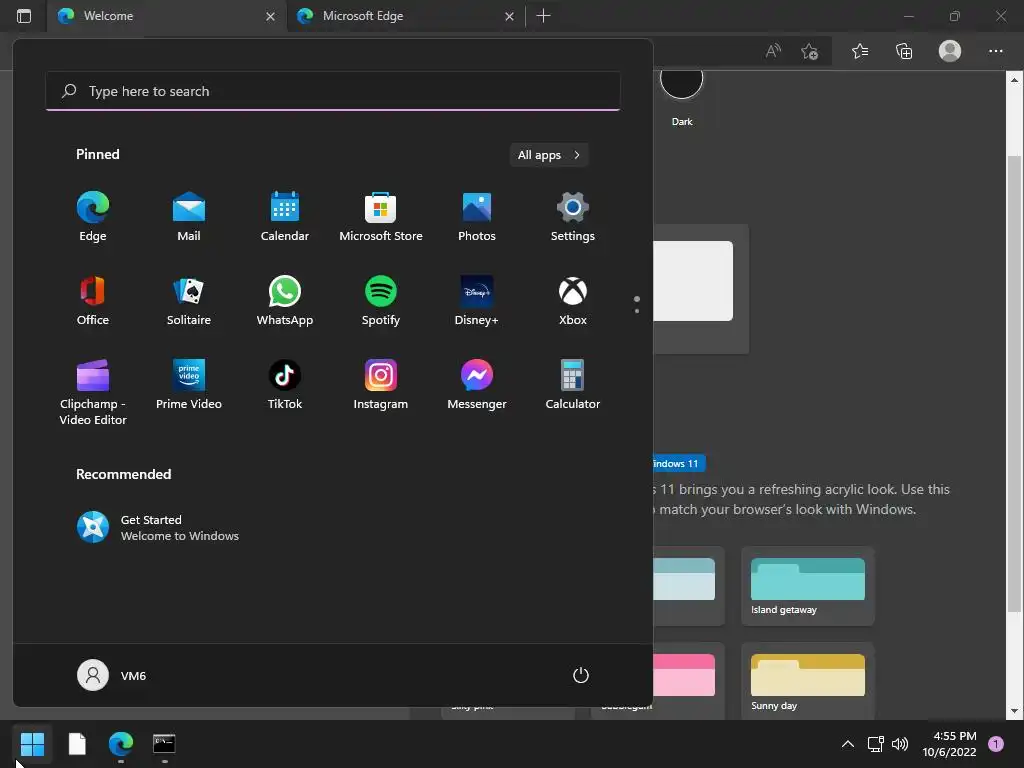Click the Edge page vertical scrollbar
The image size is (1024, 768).
[x=1014, y=384]
